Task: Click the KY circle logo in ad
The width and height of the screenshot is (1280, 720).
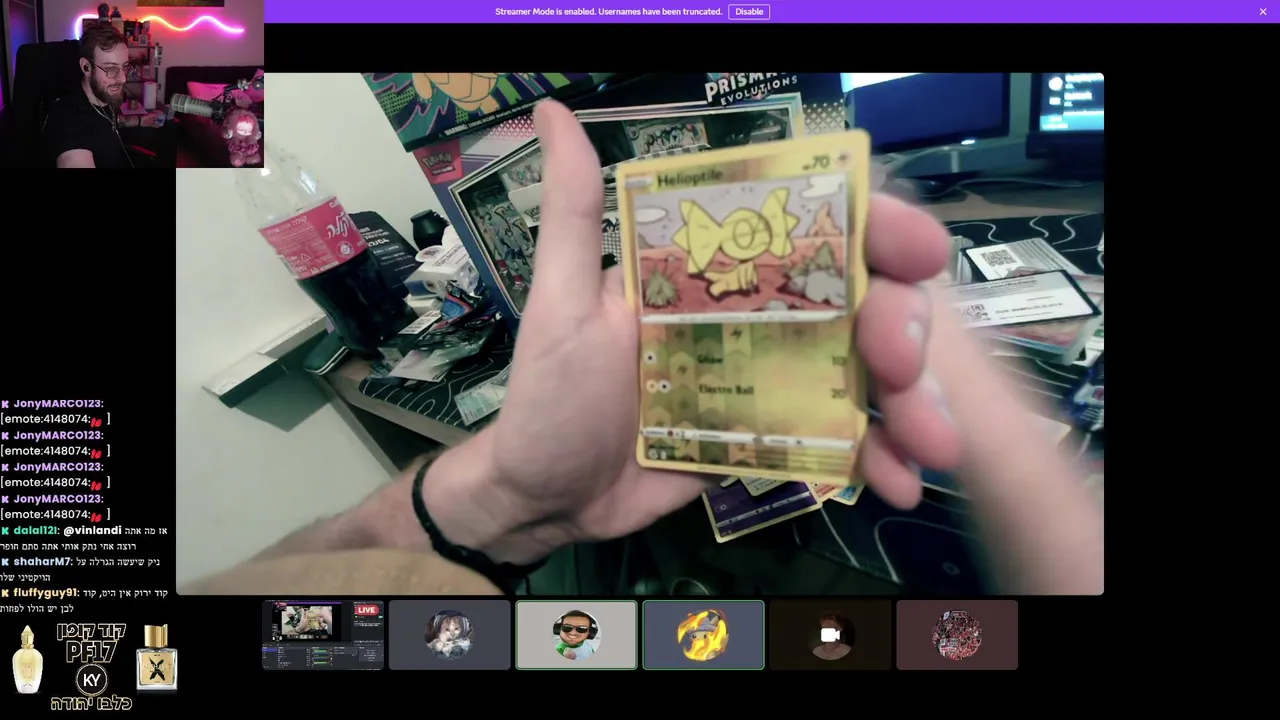Action: coord(92,680)
